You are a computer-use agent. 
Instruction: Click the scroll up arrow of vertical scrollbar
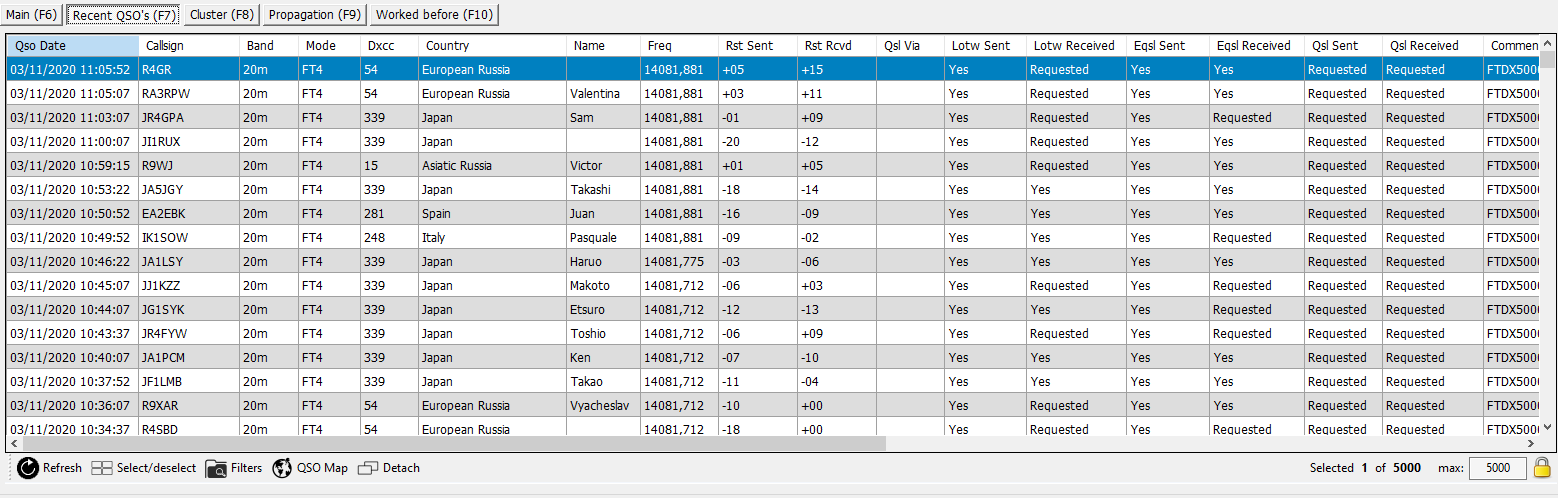[1547, 45]
